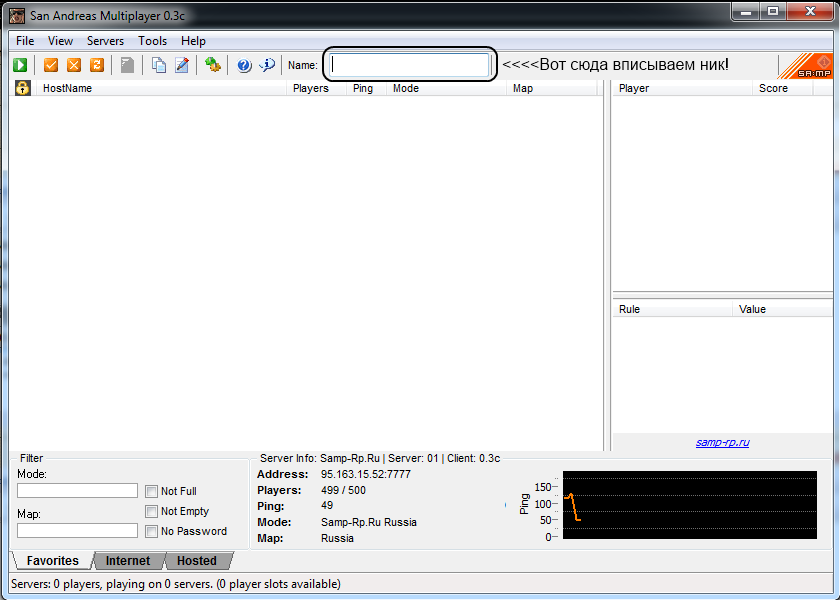Viewport: 840px width, 600px height.
Task: Sort servers by the Players column header
Action: coord(317,88)
